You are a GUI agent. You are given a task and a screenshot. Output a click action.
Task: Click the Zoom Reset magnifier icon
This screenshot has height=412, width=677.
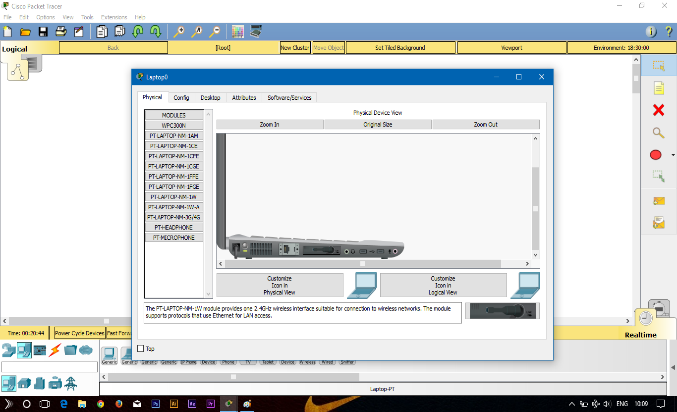click(197, 32)
